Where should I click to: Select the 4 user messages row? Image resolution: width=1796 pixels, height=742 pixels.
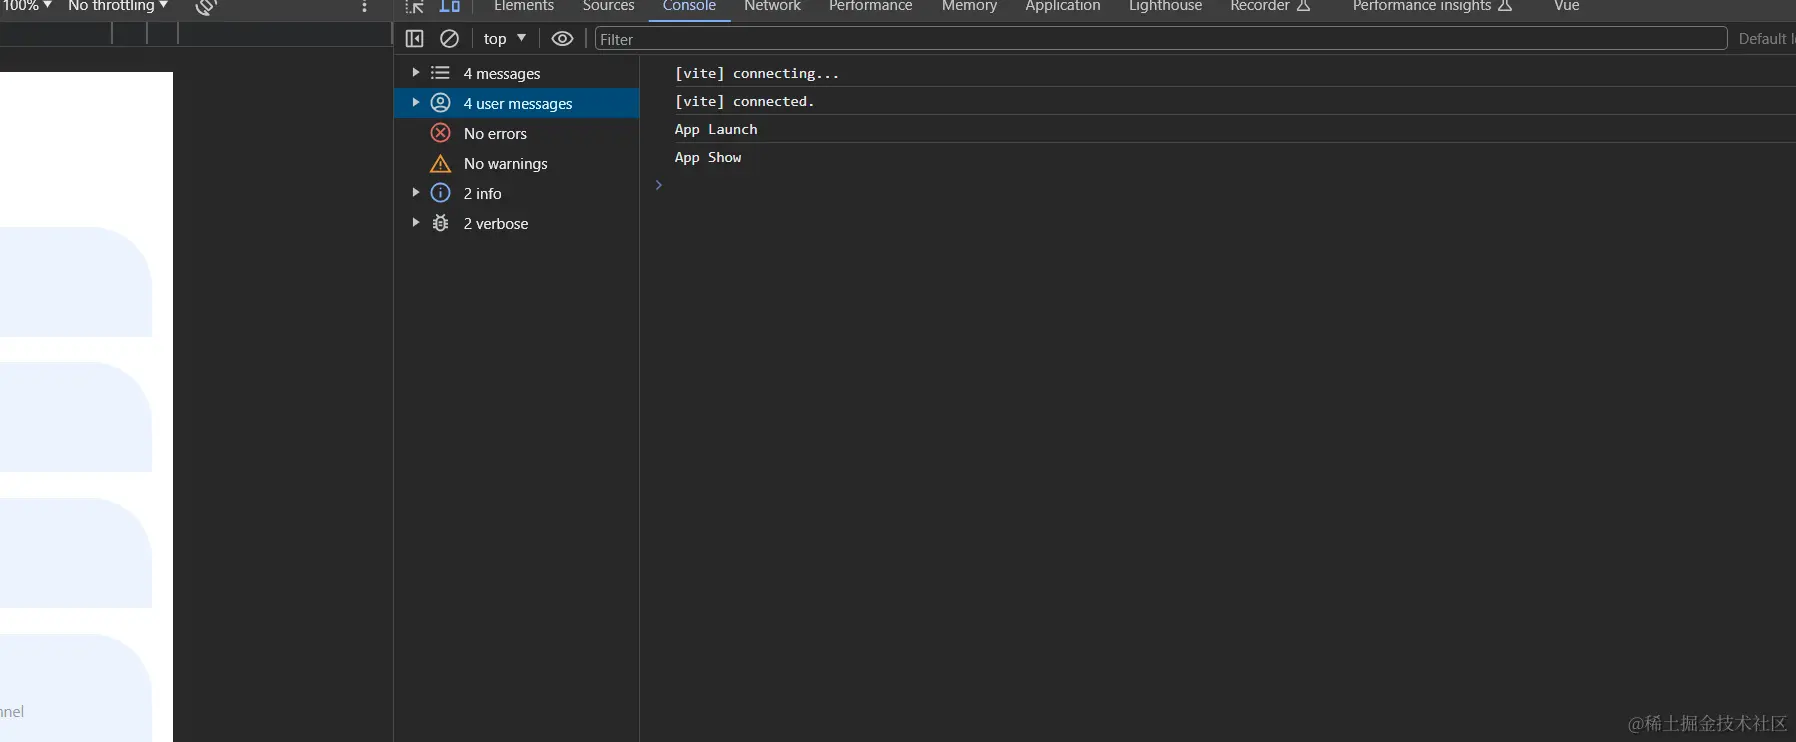pos(517,103)
